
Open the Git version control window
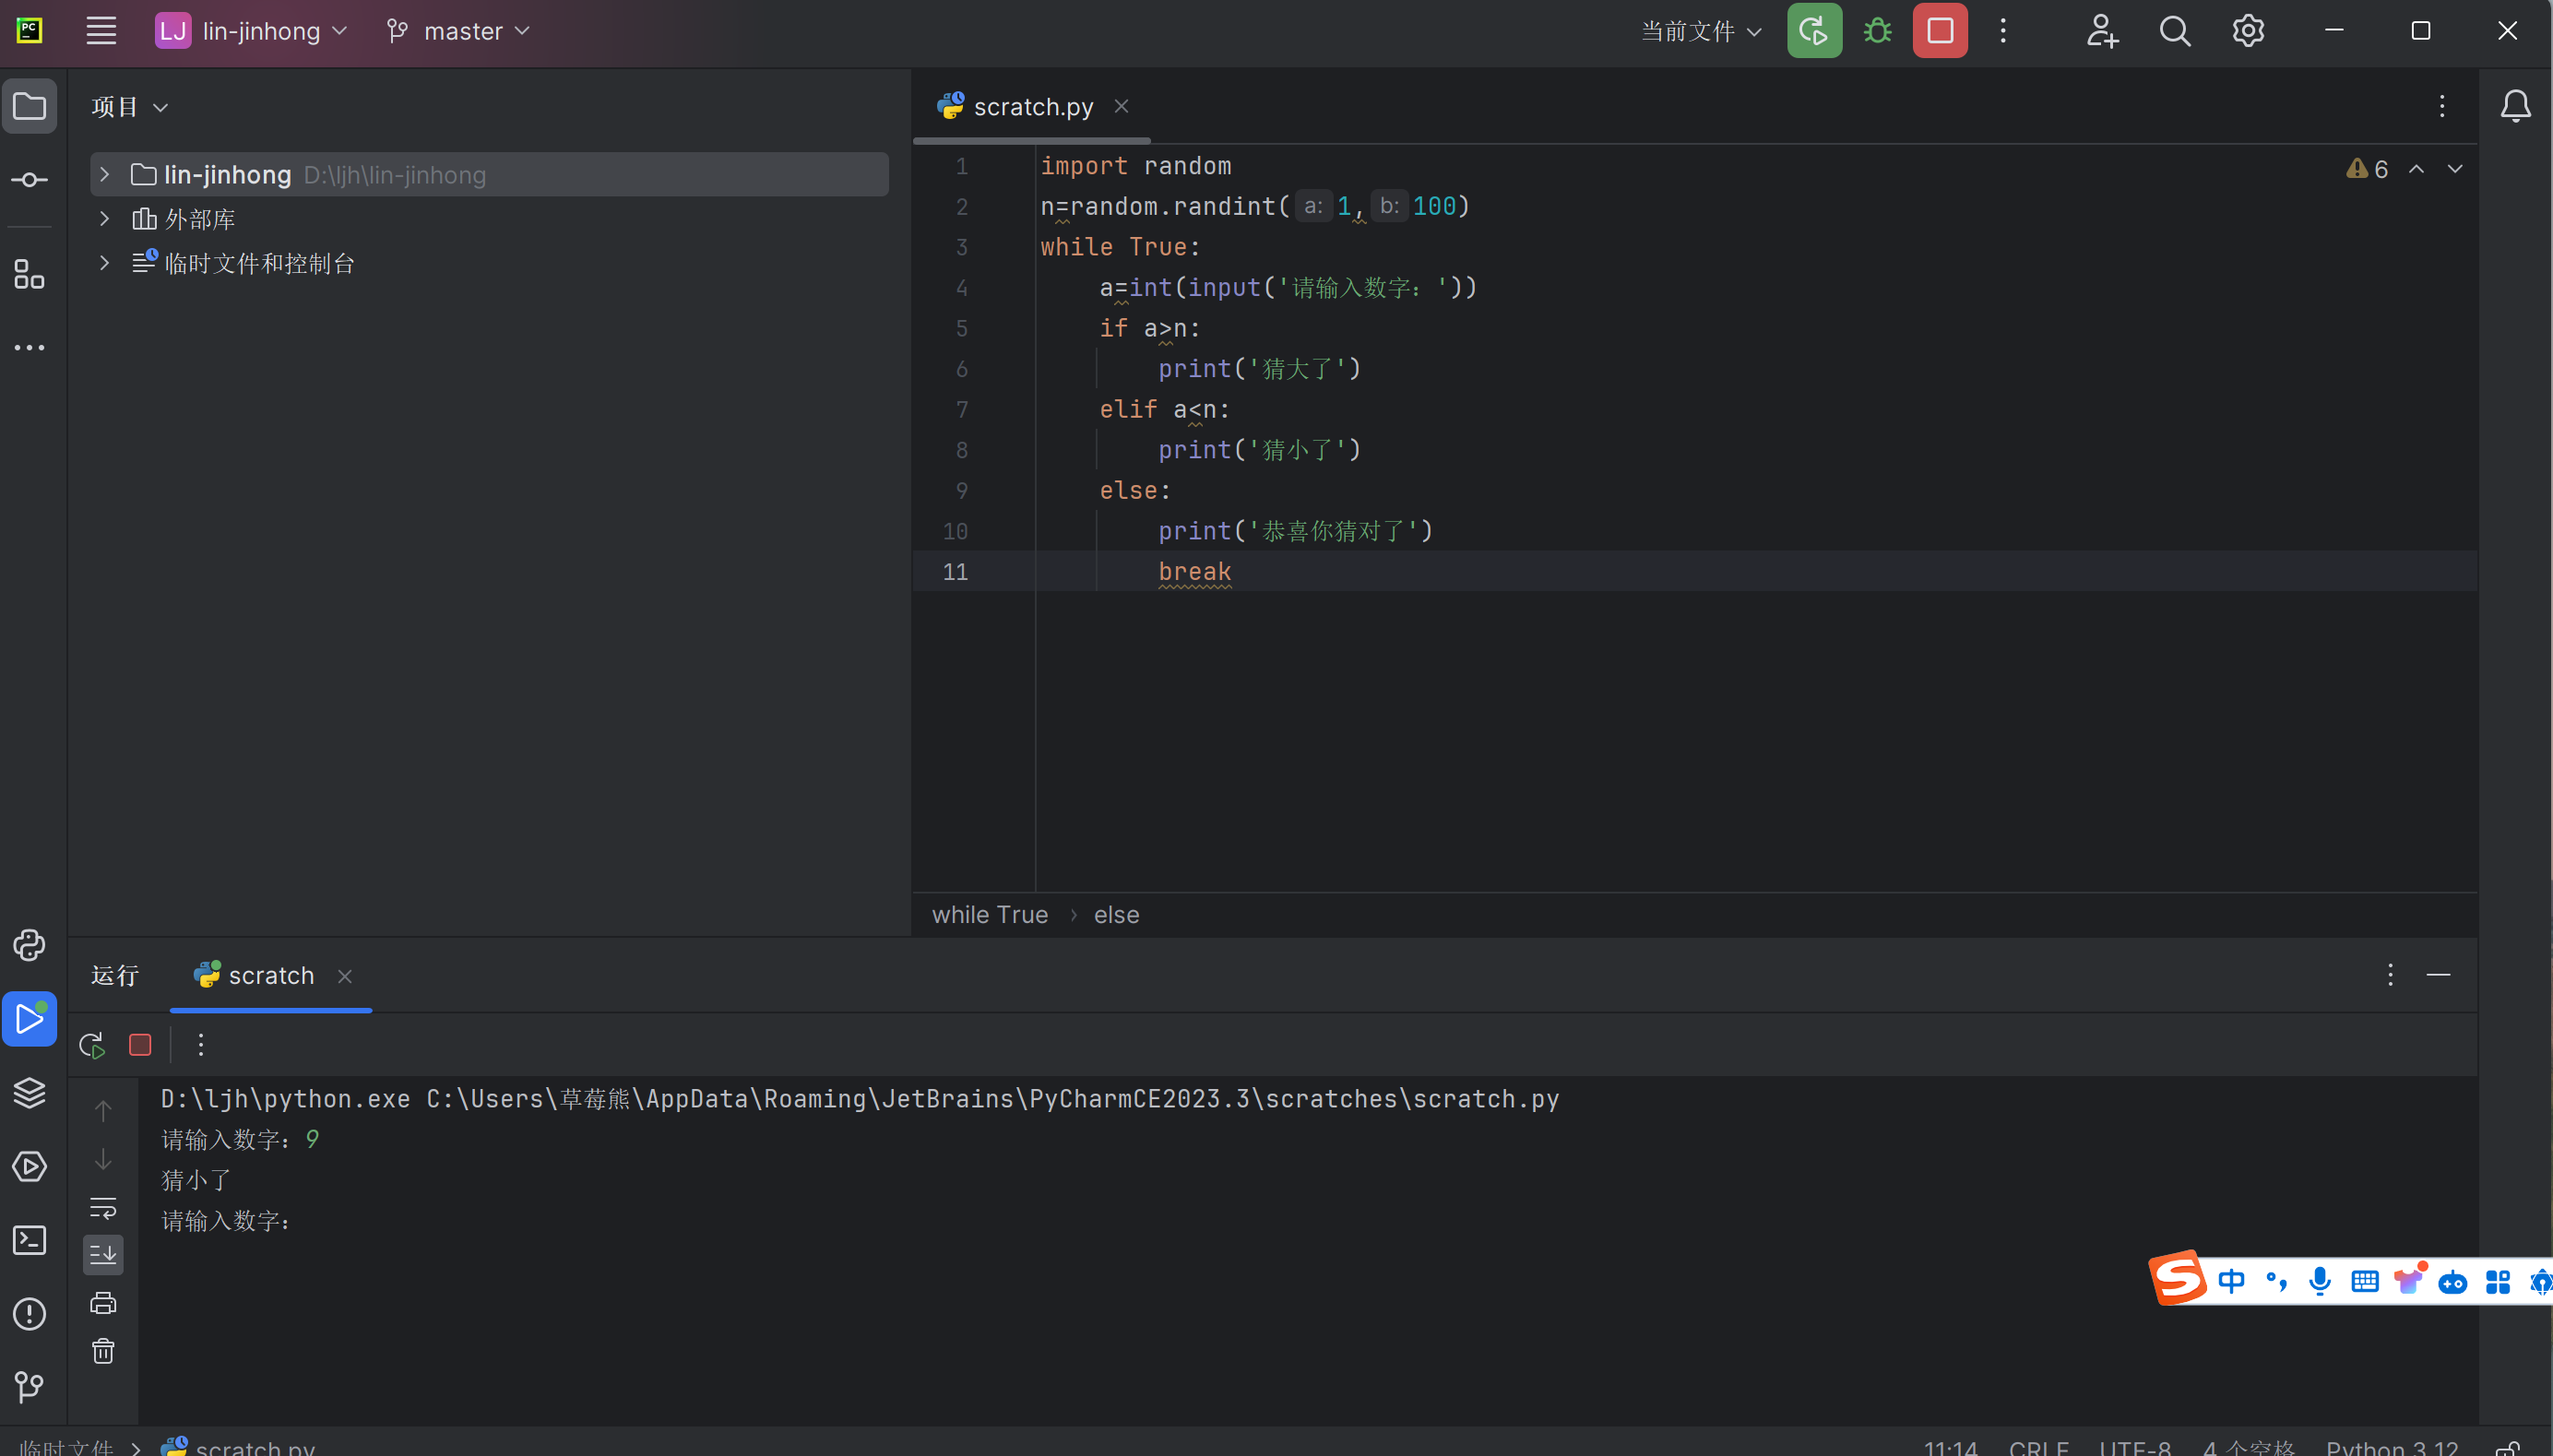point(29,1386)
